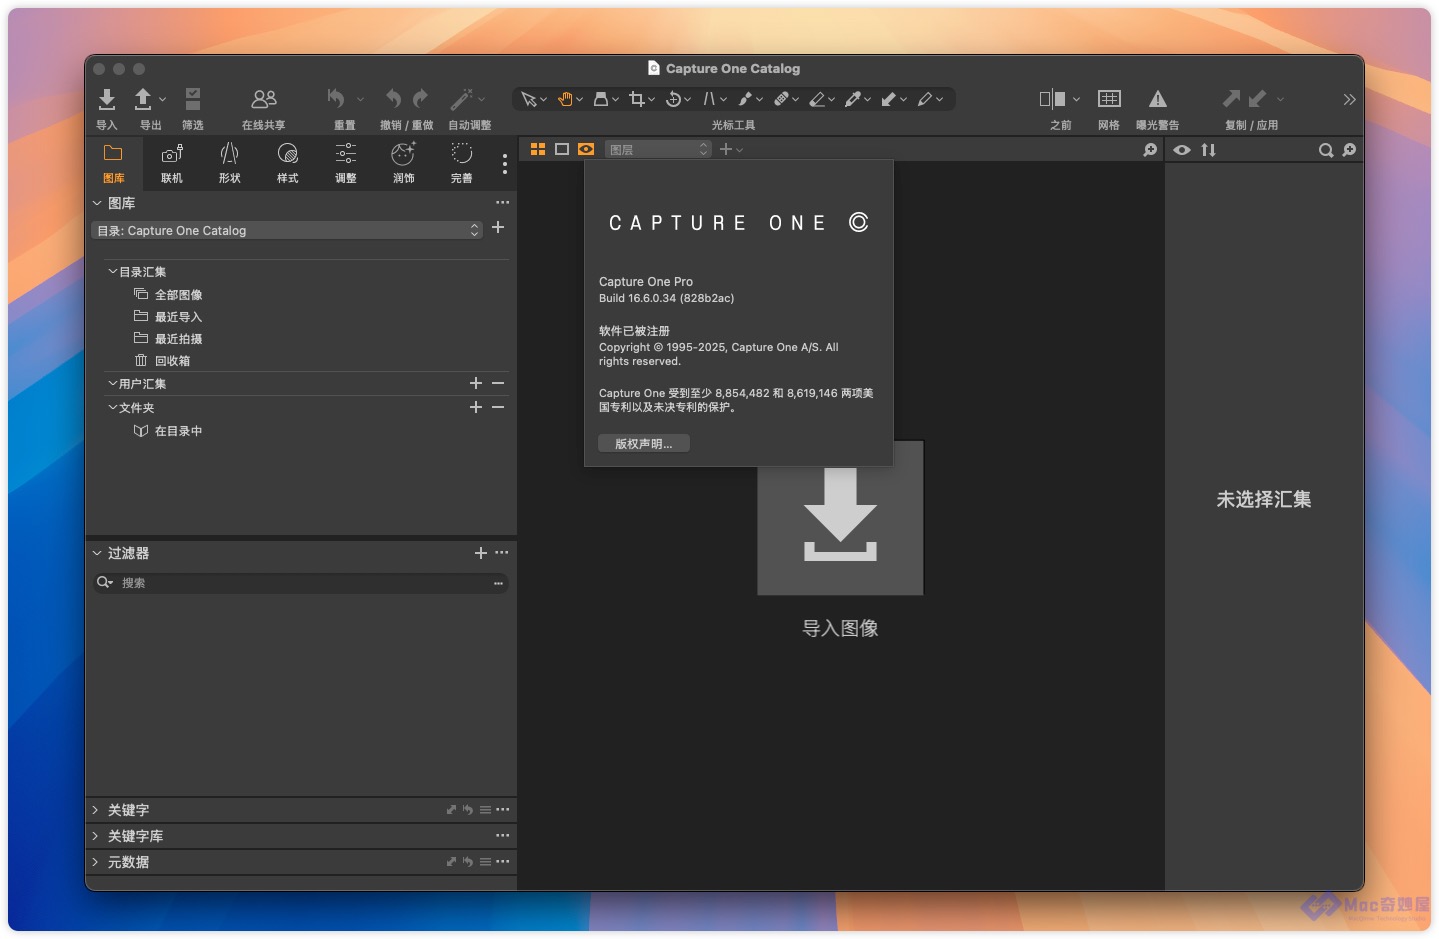Switch viewer to single image view
Screen dimensions: 1439x939
click(x=562, y=149)
